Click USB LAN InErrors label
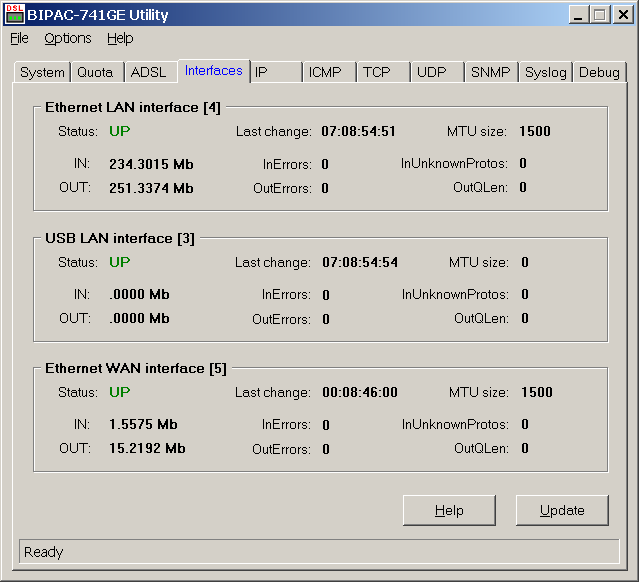This screenshot has height=582, width=639. click(286, 294)
